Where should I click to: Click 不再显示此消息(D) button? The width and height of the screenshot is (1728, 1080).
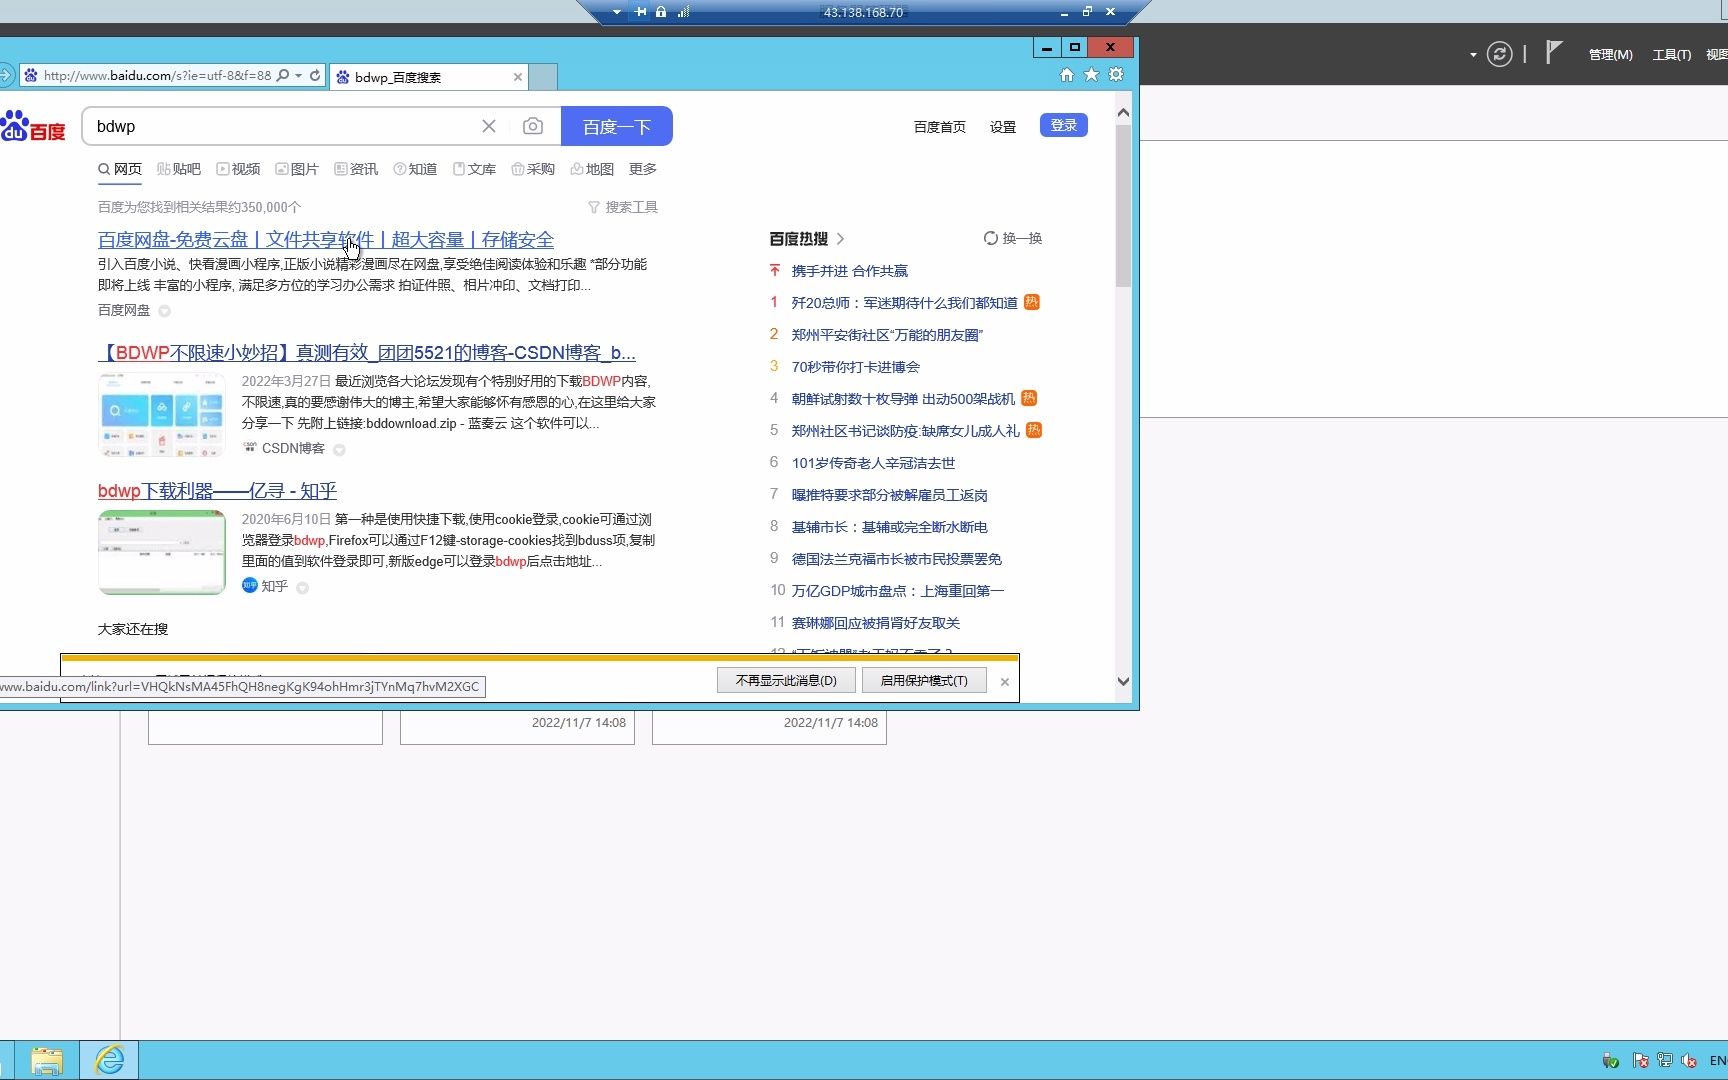(x=786, y=681)
